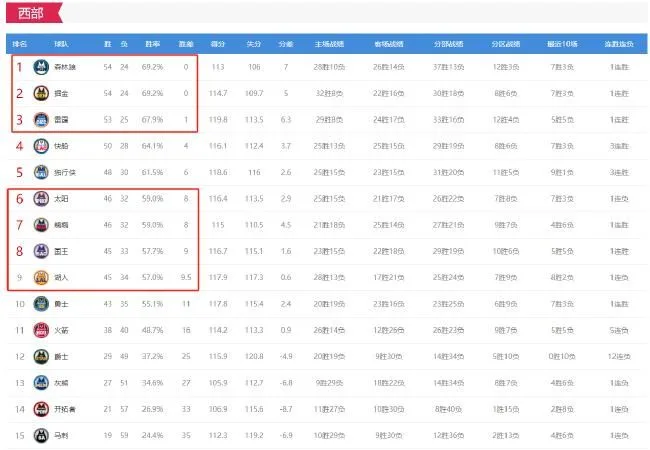Click the 排名 column header

tap(19, 44)
